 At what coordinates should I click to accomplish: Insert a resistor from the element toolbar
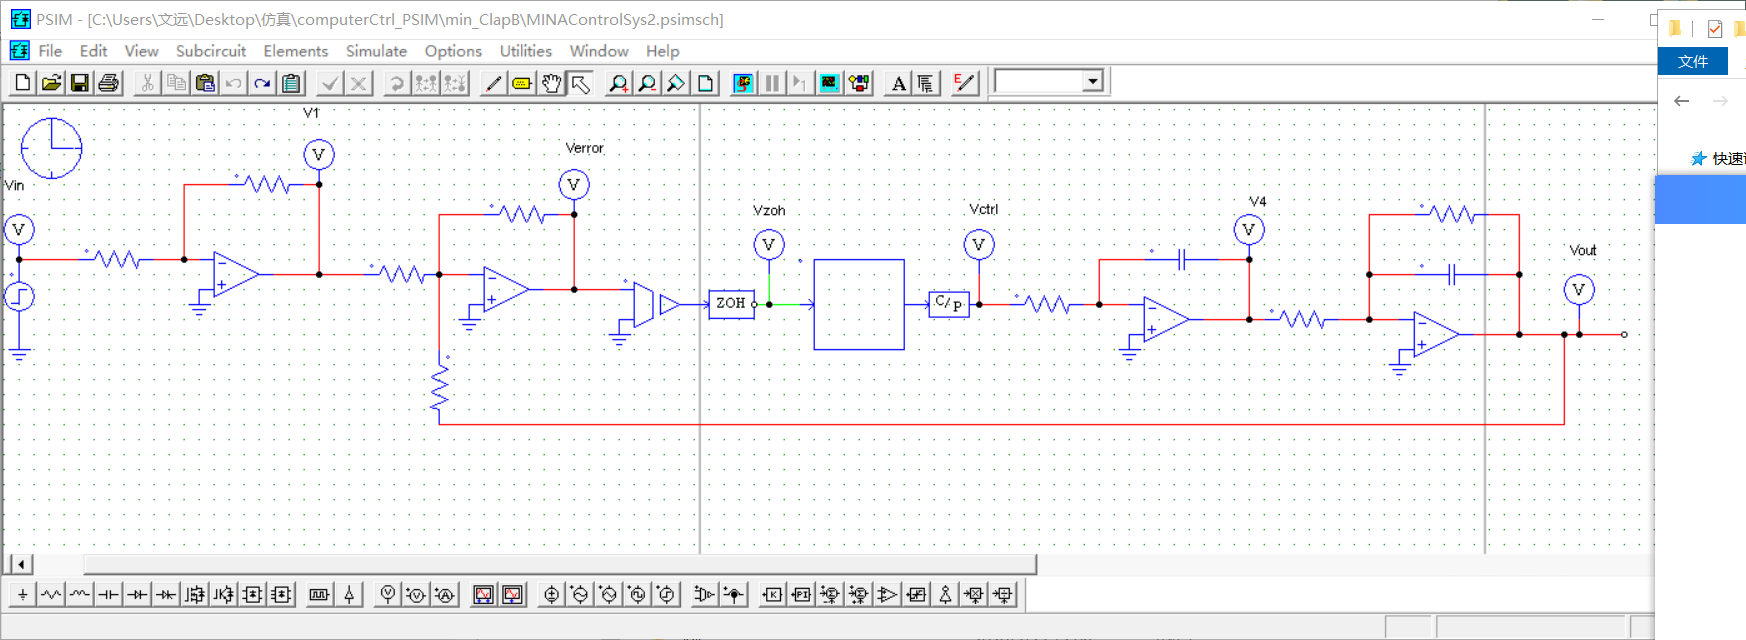coord(51,595)
